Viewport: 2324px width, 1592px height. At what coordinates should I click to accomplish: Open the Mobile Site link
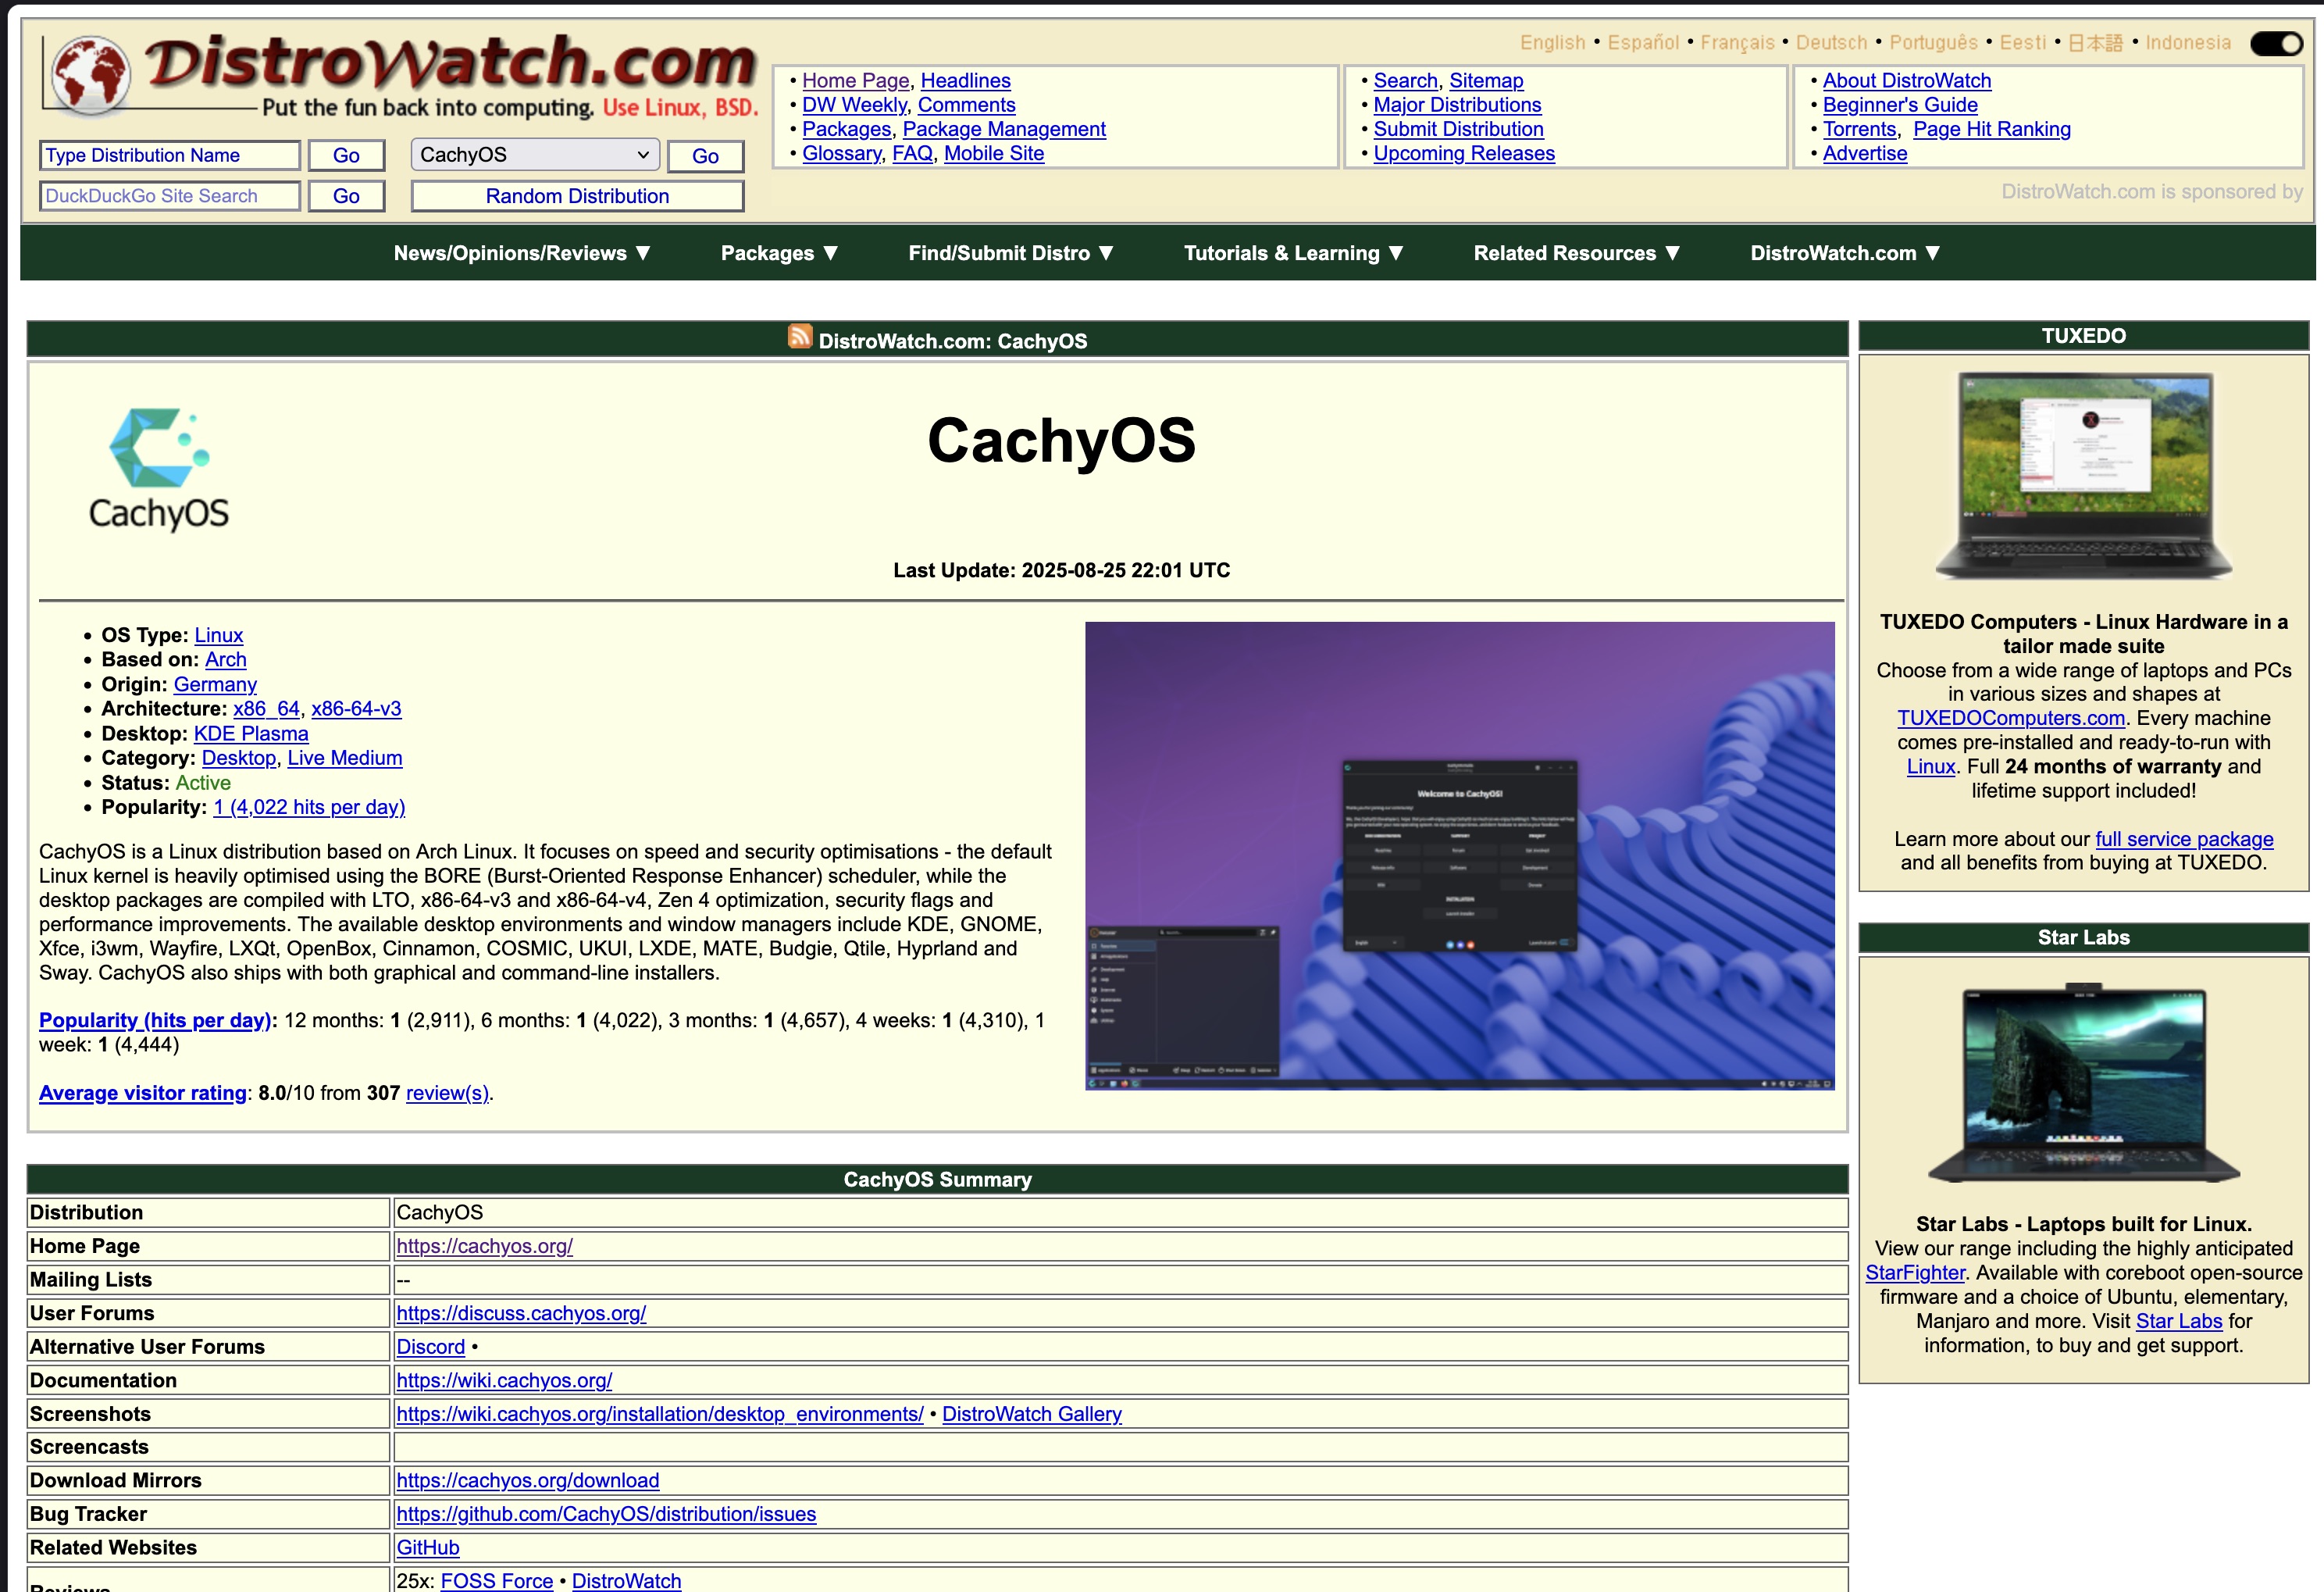[x=994, y=153]
